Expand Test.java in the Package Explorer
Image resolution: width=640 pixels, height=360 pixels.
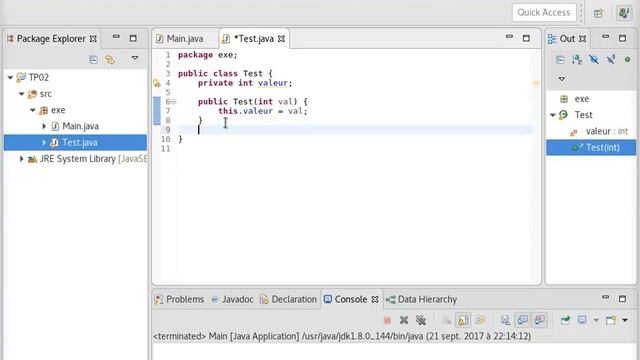(x=44, y=142)
